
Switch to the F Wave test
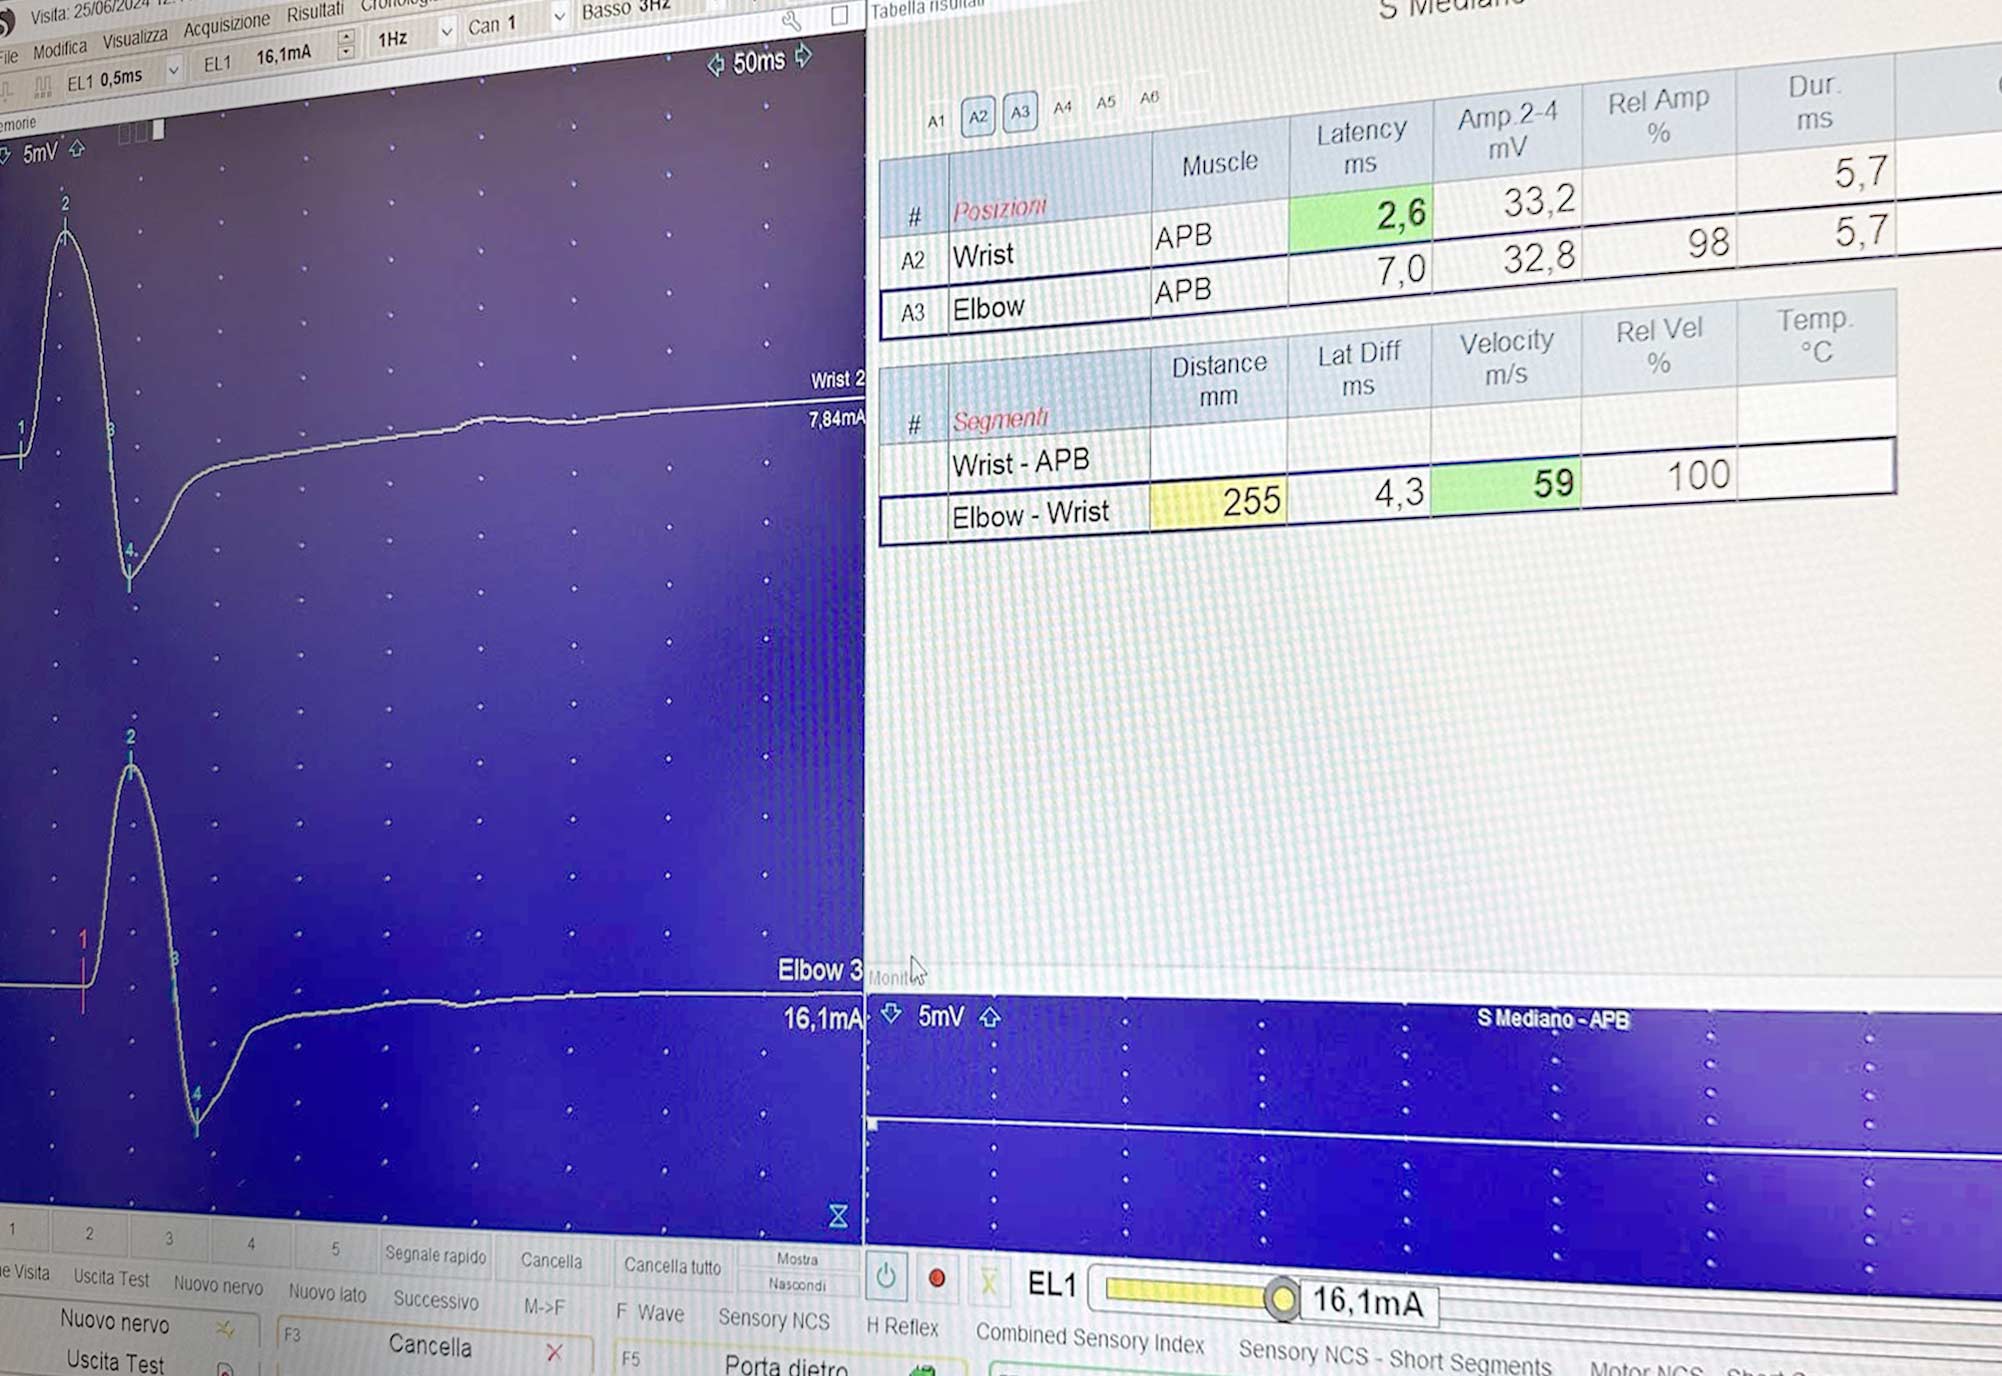[x=650, y=1313]
